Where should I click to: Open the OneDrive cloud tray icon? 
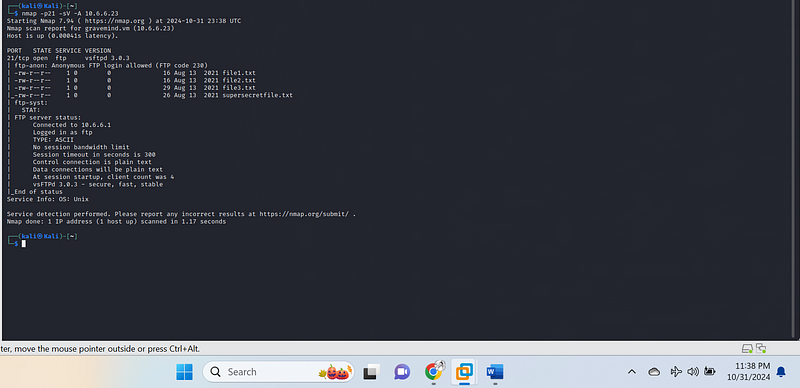(654, 372)
